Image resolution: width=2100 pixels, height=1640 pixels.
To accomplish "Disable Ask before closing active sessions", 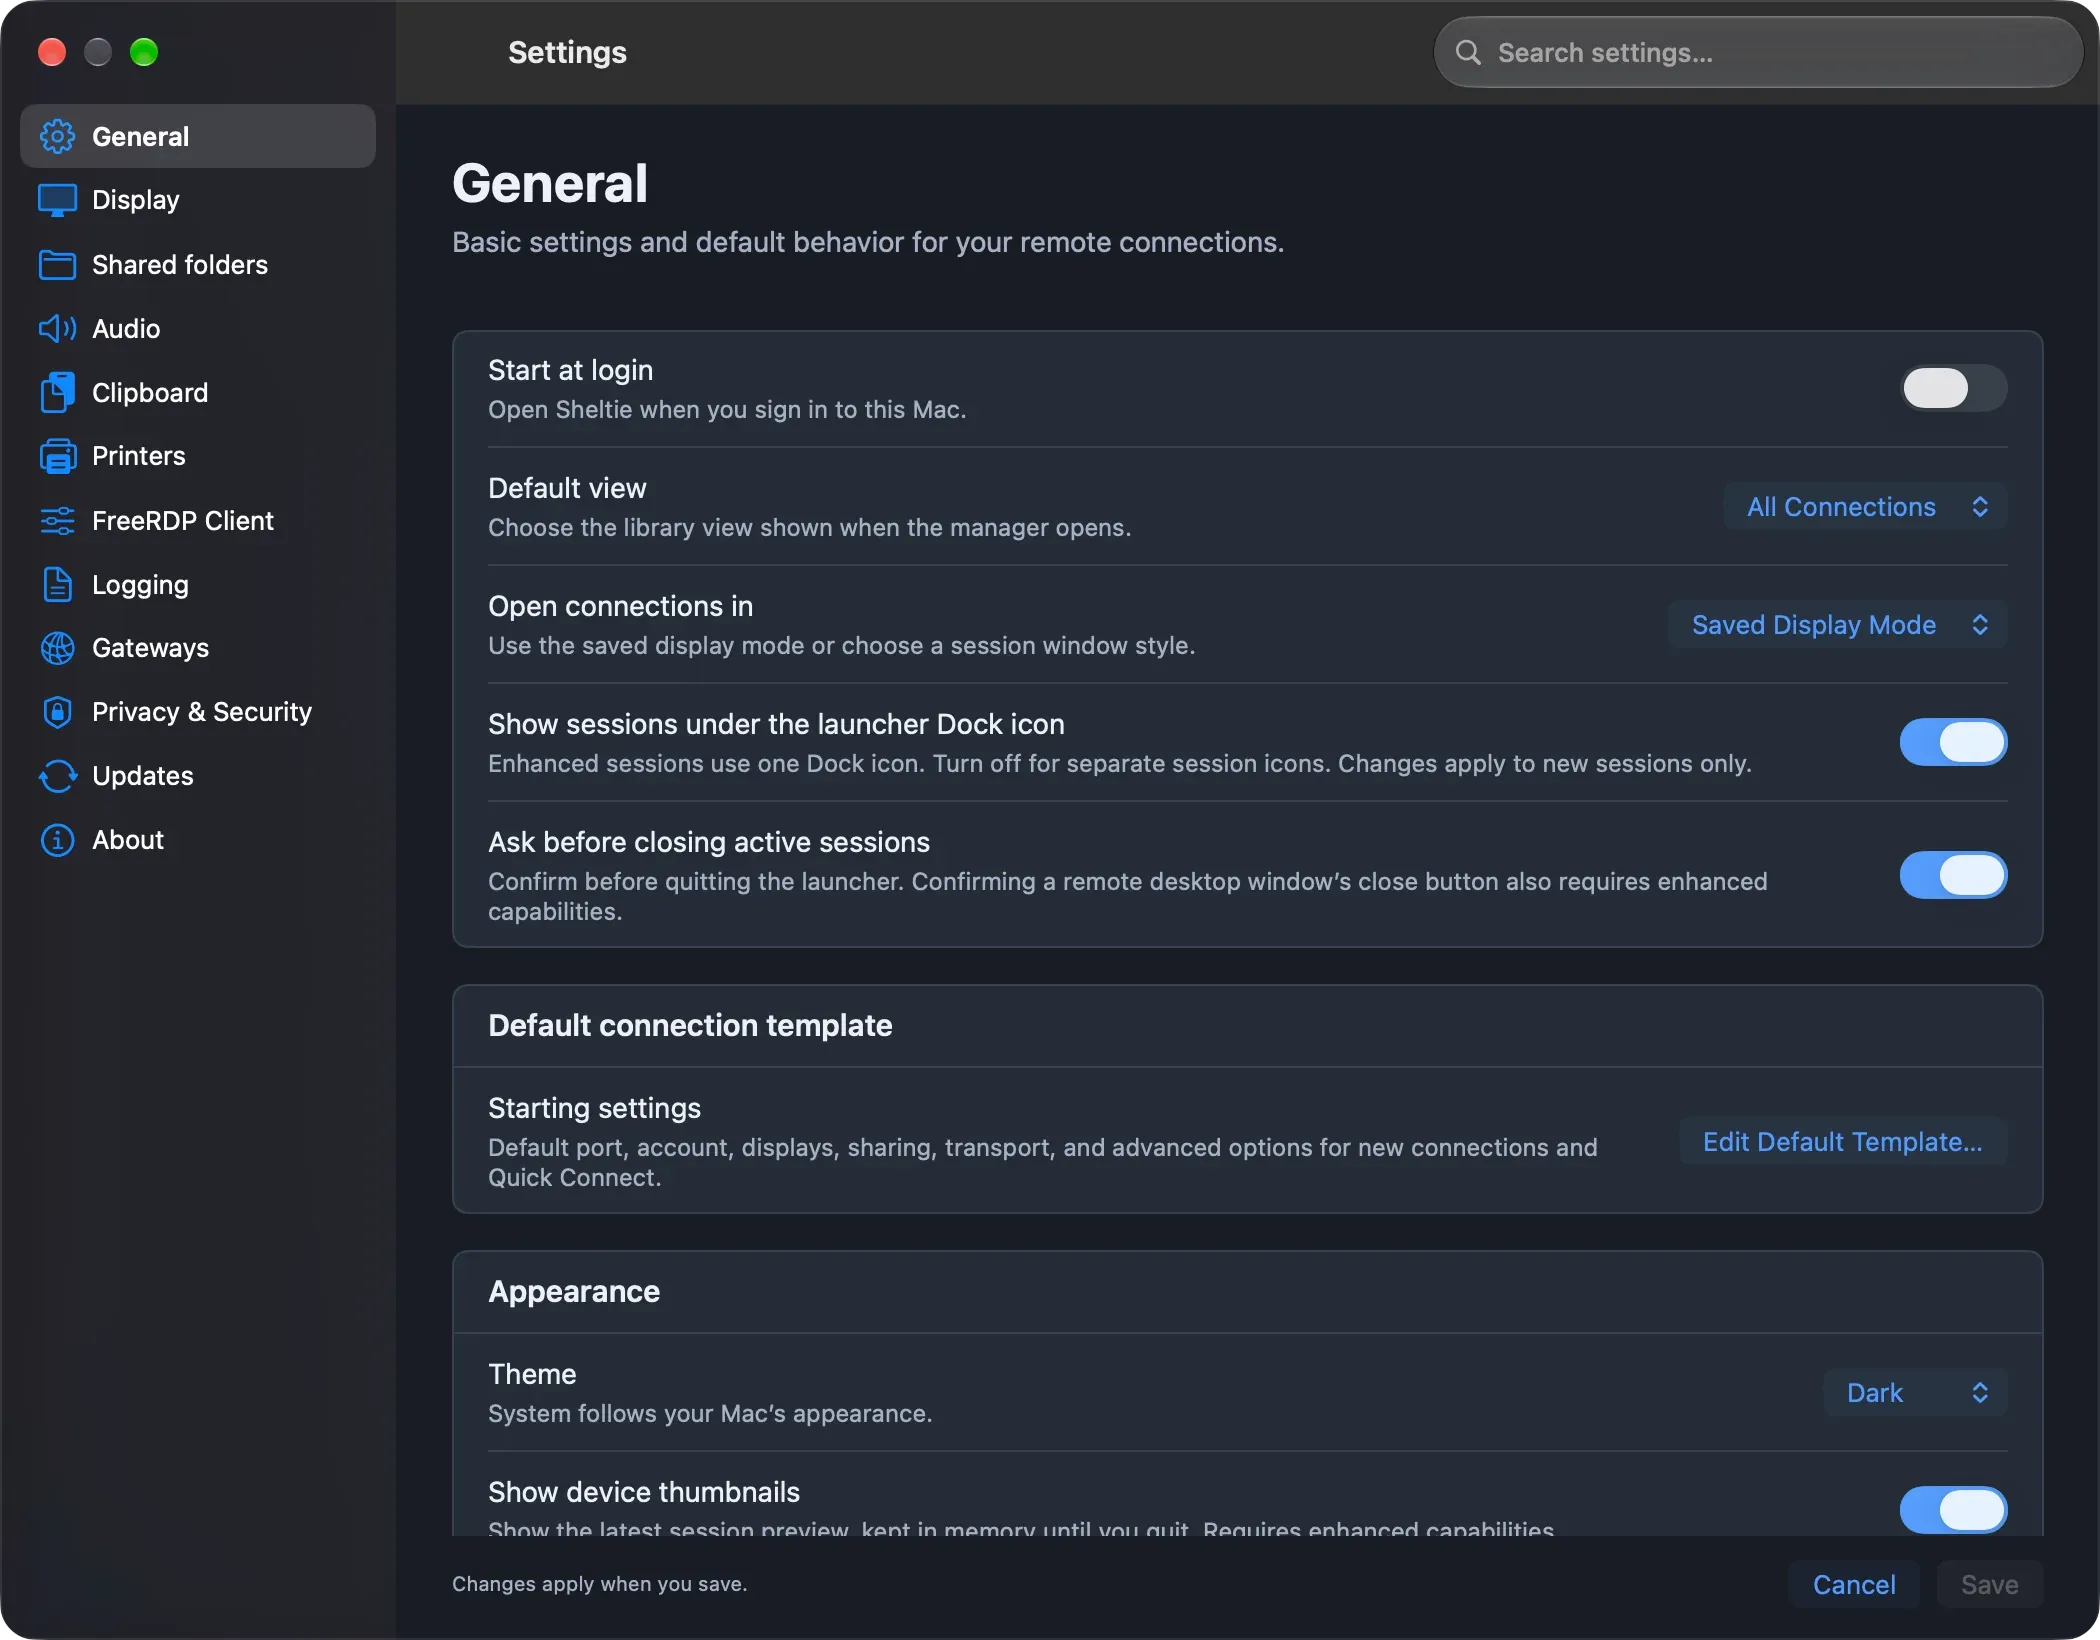I will pos(1953,875).
